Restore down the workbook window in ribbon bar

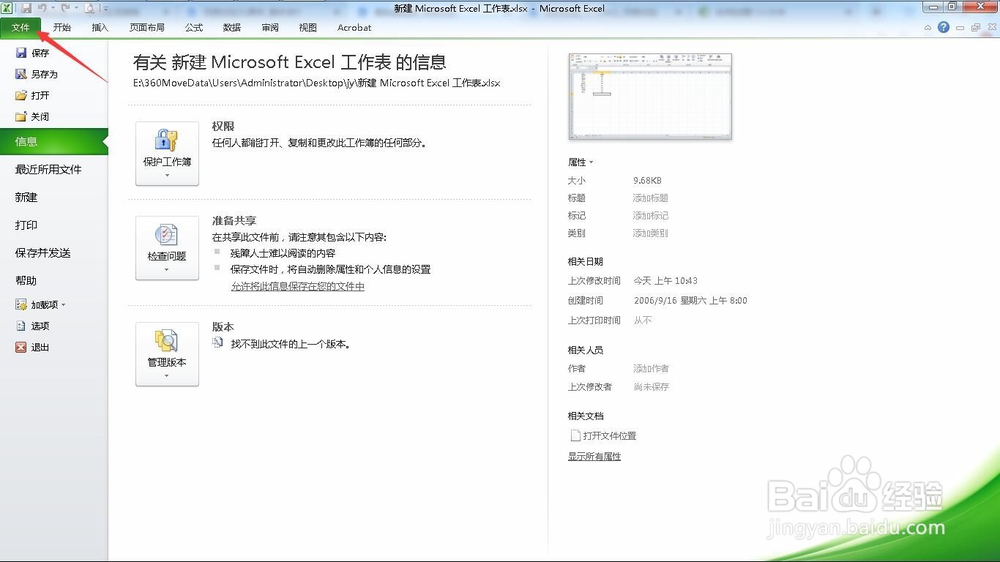pos(976,27)
